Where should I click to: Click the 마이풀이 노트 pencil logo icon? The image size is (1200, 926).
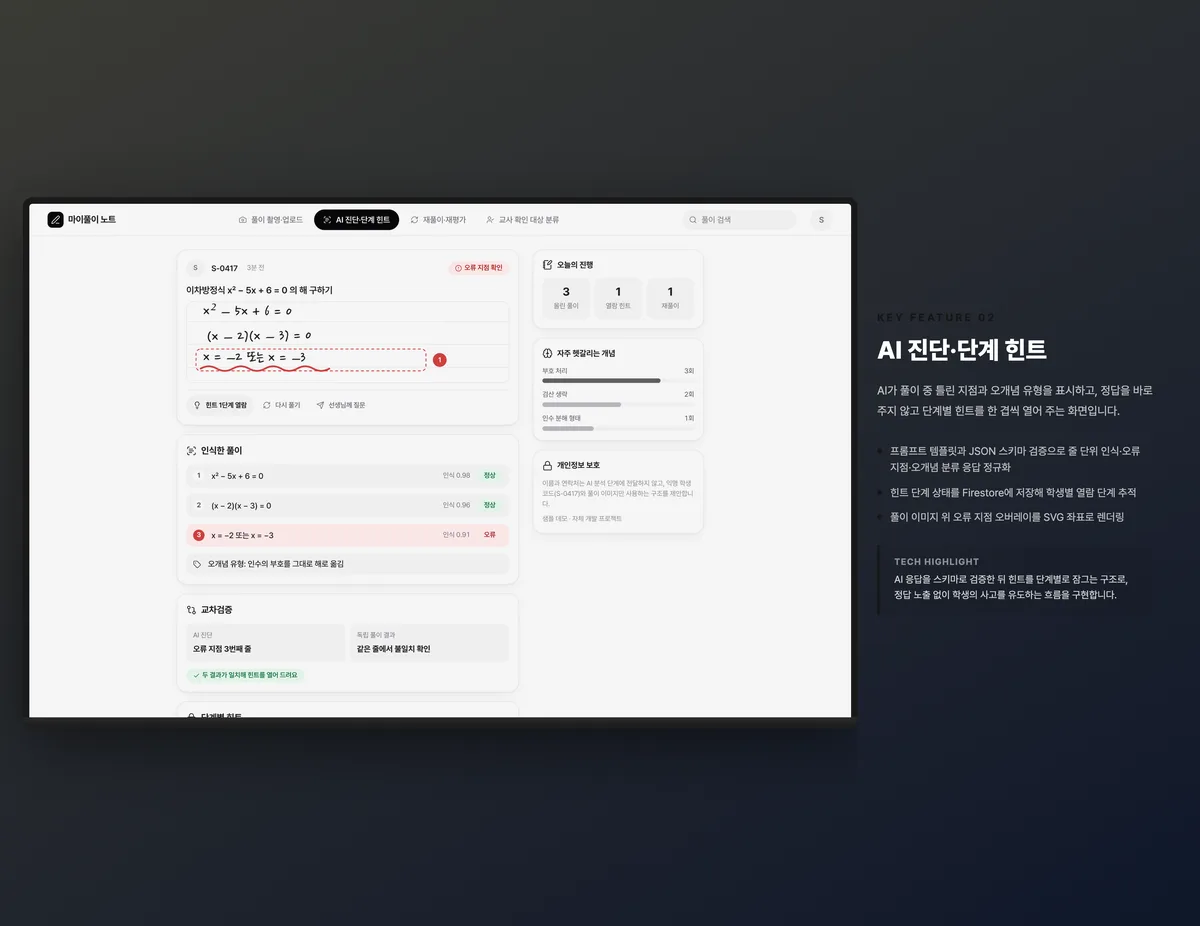55,219
